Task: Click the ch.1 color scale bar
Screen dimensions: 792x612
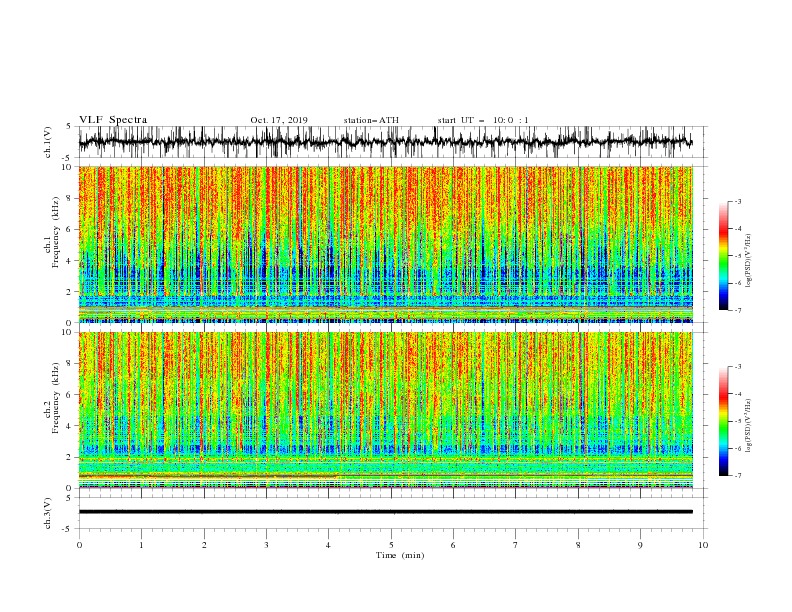Action: (x=723, y=256)
